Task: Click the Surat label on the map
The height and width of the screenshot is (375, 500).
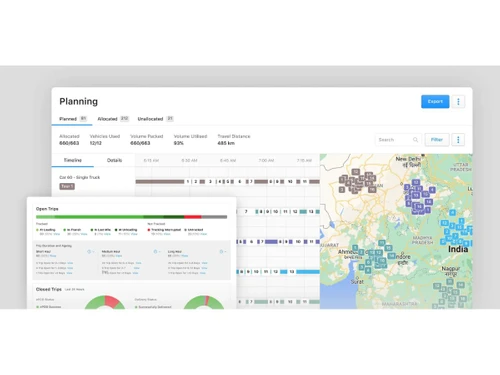Action: 357,282
